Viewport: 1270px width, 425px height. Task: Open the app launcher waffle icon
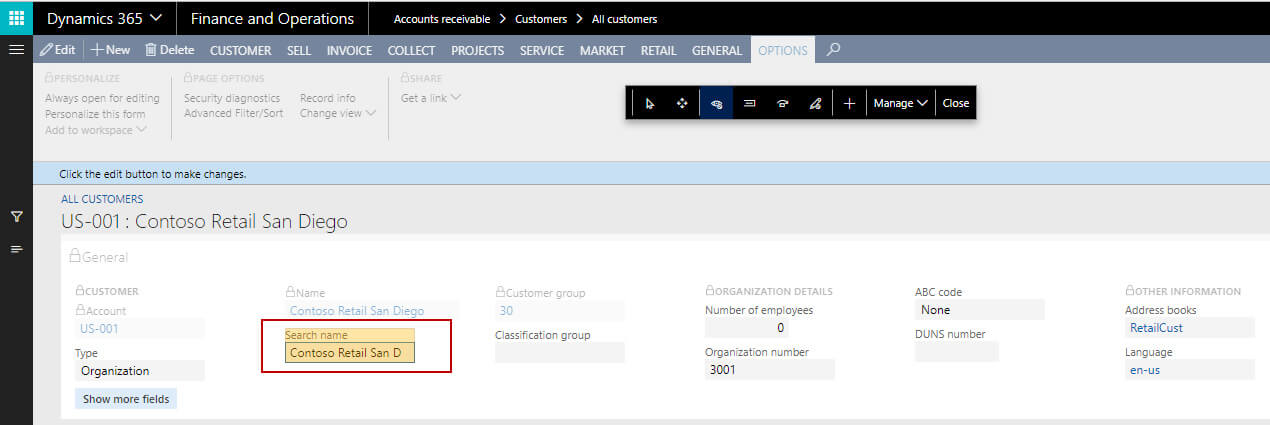tap(16, 18)
